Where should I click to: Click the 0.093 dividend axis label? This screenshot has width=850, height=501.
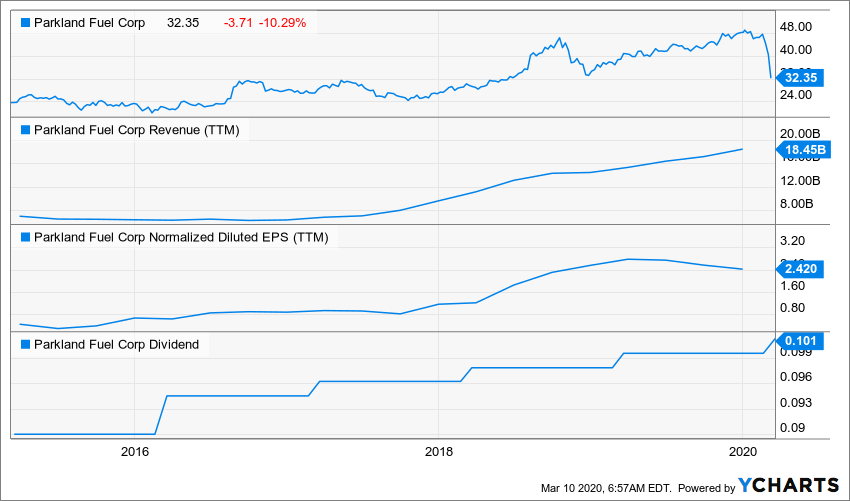(x=796, y=402)
